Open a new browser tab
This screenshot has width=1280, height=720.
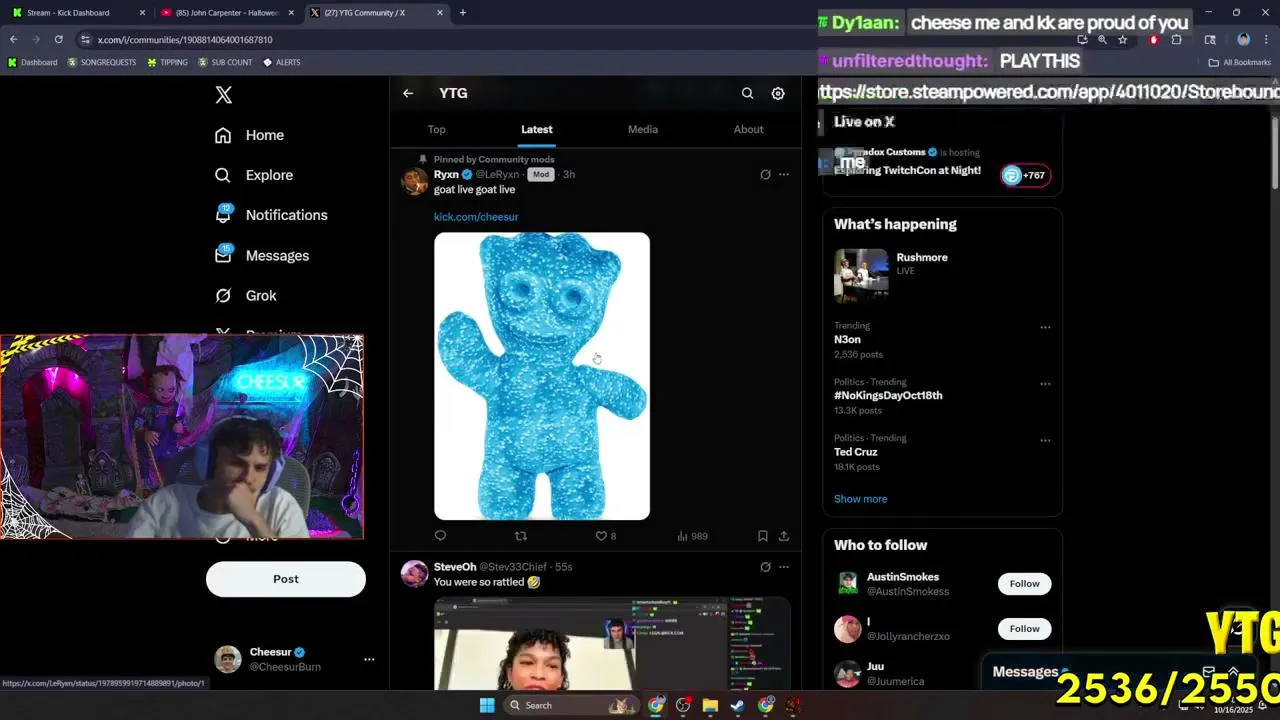(x=462, y=13)
